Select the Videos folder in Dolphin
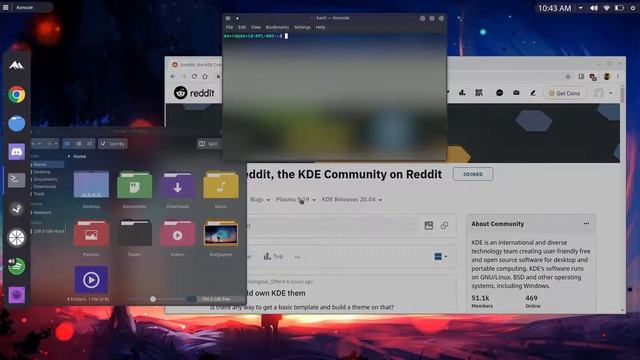 pos(178,238)
